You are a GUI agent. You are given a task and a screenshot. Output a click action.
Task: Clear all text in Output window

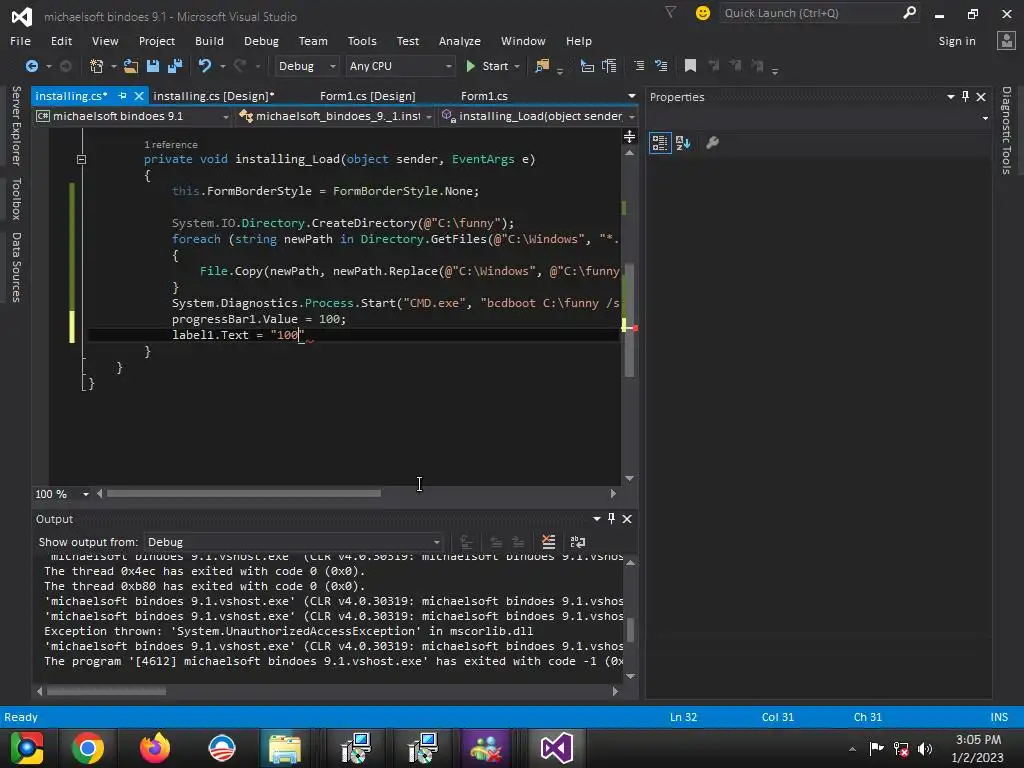coord(549,541)
